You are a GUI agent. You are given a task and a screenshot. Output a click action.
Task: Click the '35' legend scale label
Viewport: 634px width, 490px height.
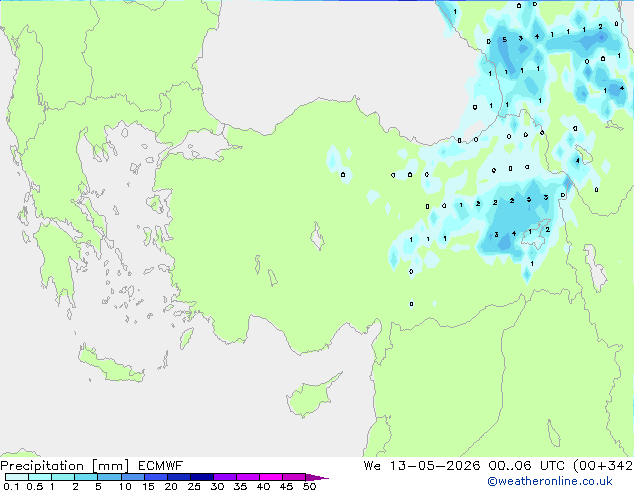(x=240, y=486)
